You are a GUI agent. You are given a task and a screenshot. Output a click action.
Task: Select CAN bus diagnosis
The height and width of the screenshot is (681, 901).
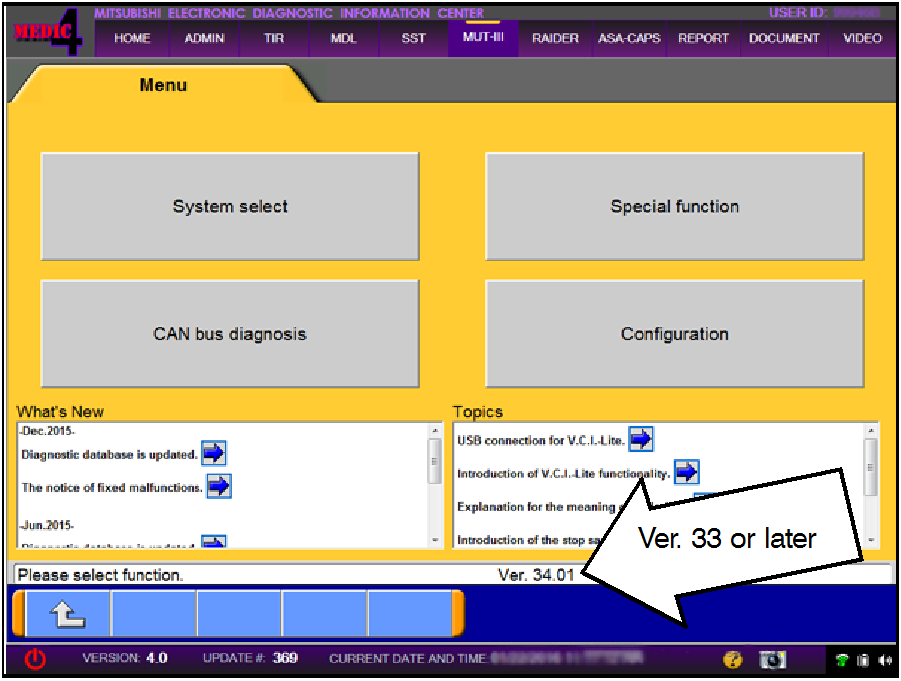coord(230,334)
